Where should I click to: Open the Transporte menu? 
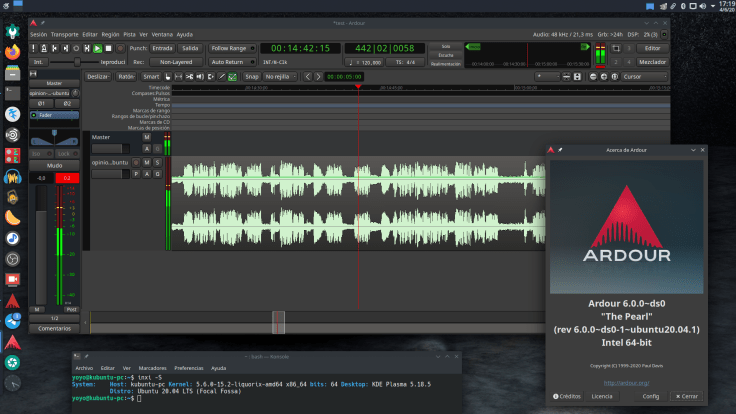[65, 33]
